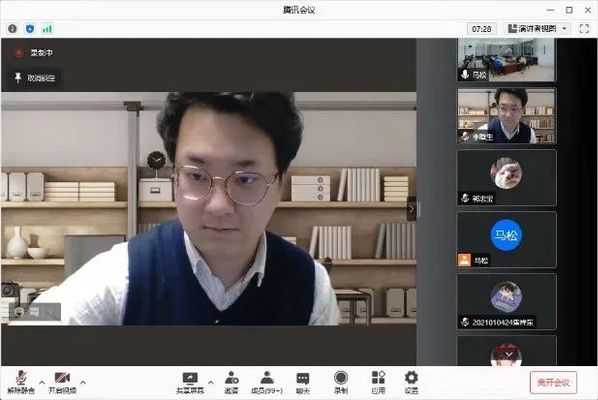Expand video options arrow beside camera
This screenshot has width=598, height=400.
click(83, 382)
